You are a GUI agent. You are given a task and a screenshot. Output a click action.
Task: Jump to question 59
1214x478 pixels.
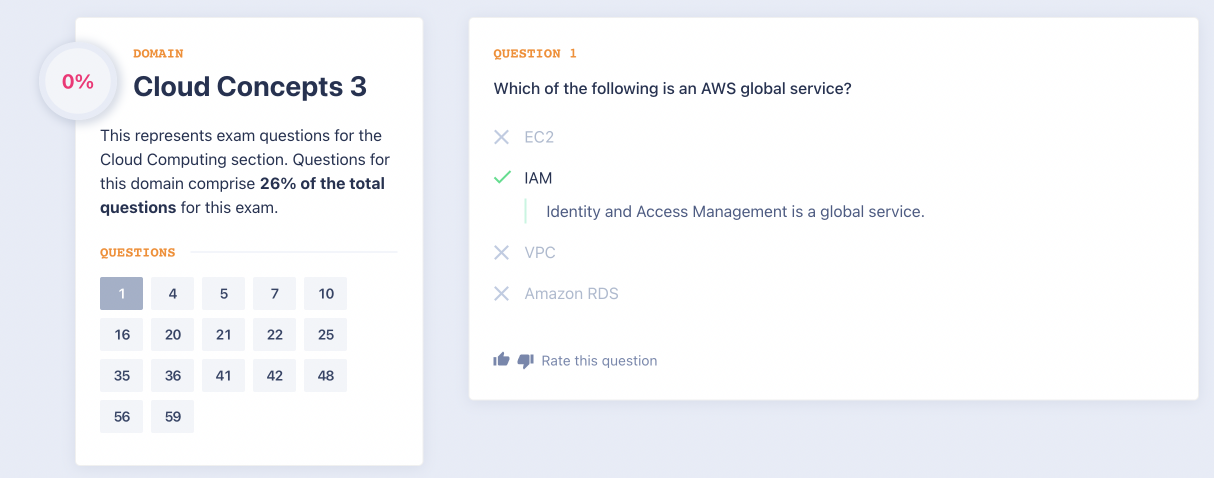173,417
